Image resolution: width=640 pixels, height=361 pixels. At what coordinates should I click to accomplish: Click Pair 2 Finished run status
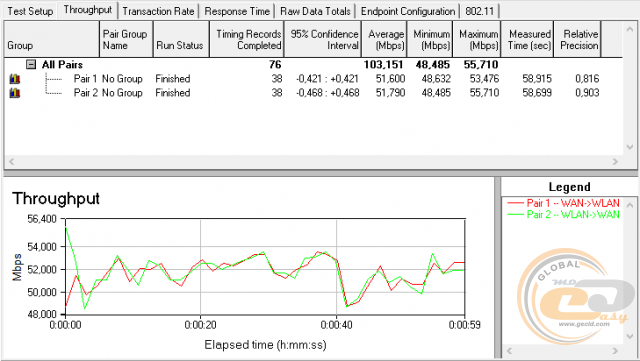coord(173,93)
